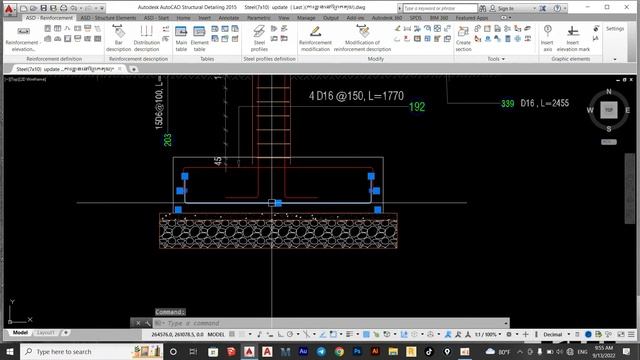Click the Help question mark icon
The image size is (640, 360).
click(x=557, y=8)
